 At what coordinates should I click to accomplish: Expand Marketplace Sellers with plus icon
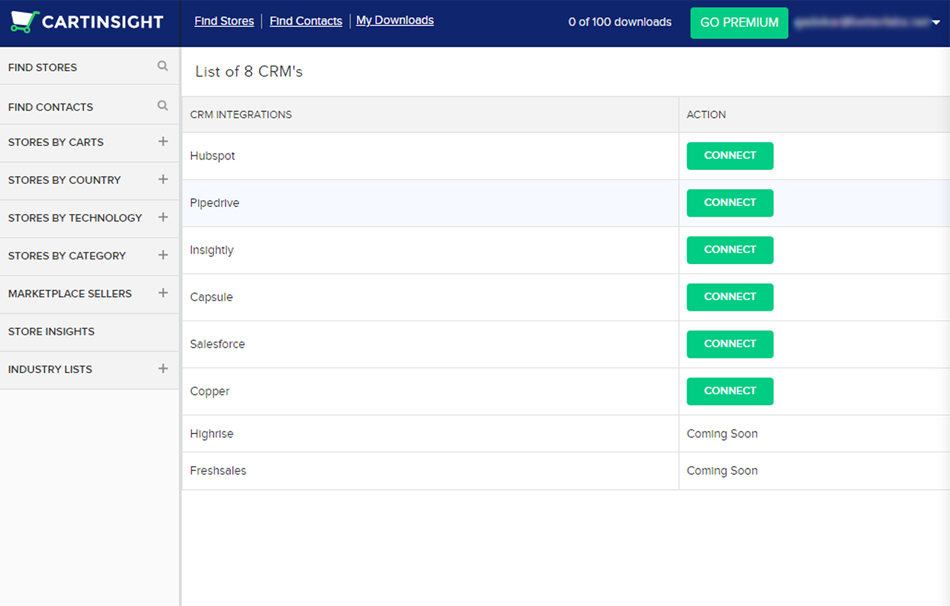(163, 293)
